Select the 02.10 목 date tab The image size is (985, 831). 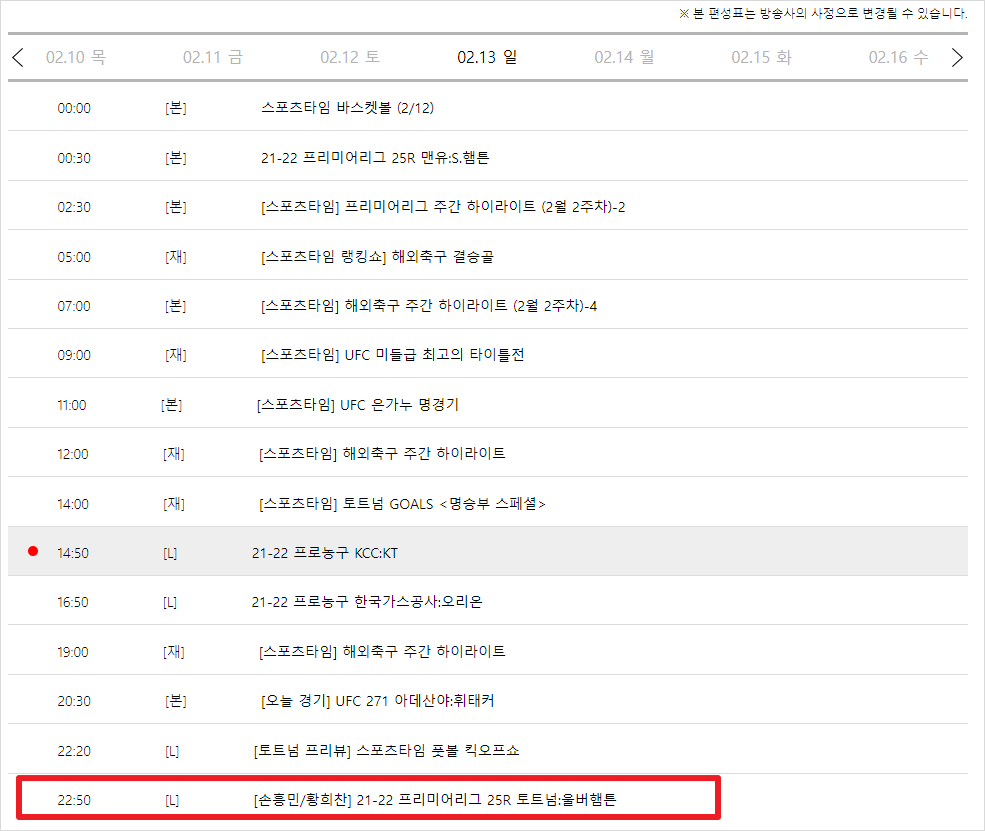[76, 58]
